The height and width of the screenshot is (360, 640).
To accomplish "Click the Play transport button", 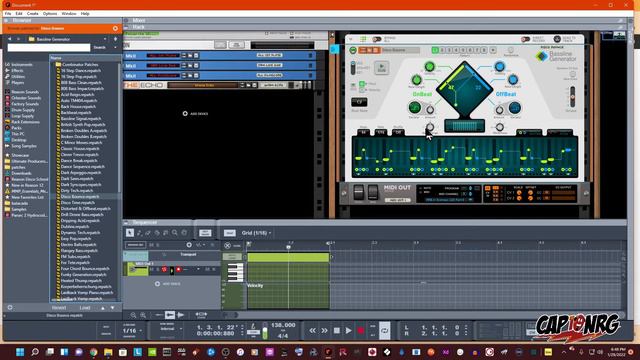I will coord(349,331).
